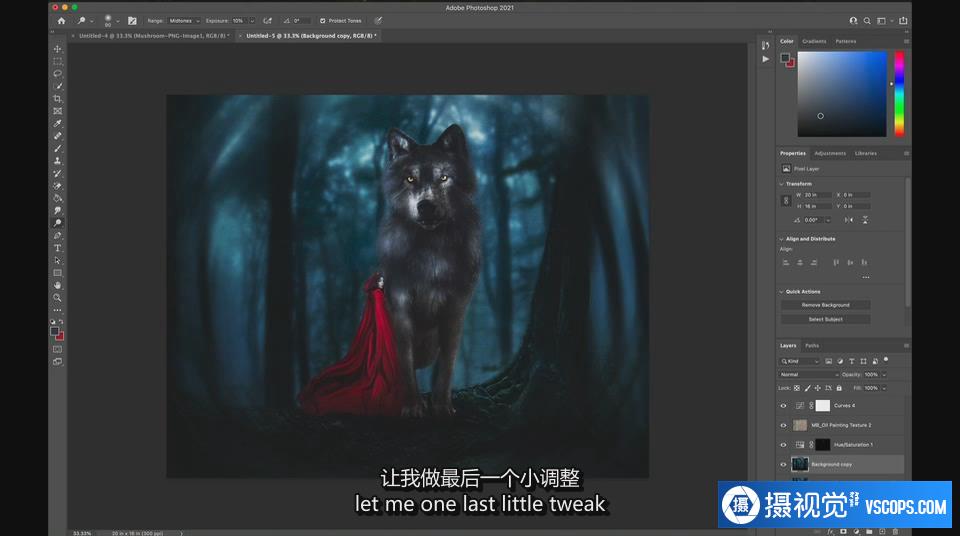This screenshot has width=960, height=536.
Task: Open the search icon at top right
Action: (x=867, y=21)
